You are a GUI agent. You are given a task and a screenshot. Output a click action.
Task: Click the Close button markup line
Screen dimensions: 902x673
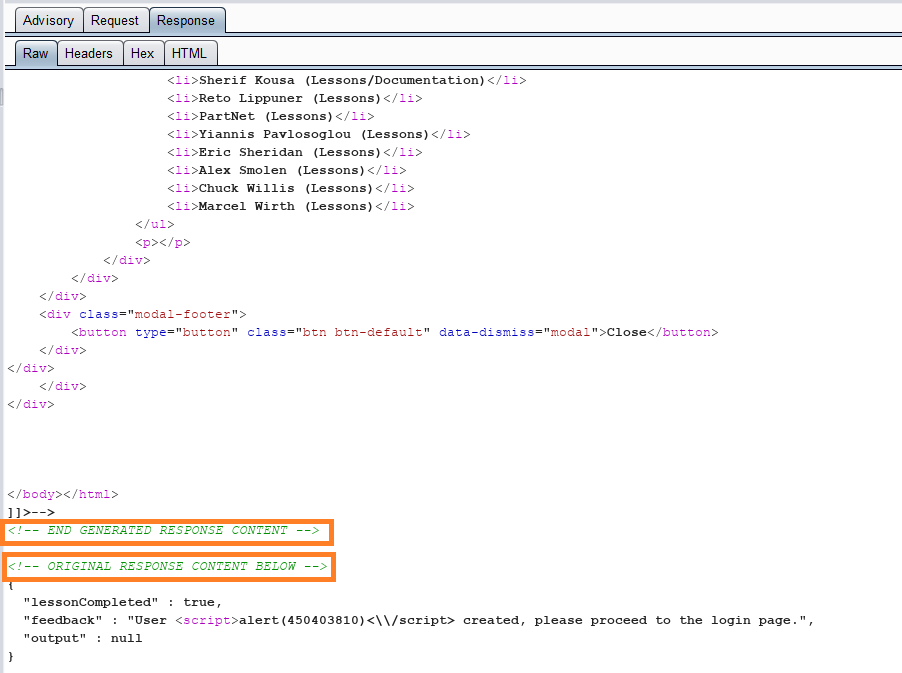click(395, 332)
